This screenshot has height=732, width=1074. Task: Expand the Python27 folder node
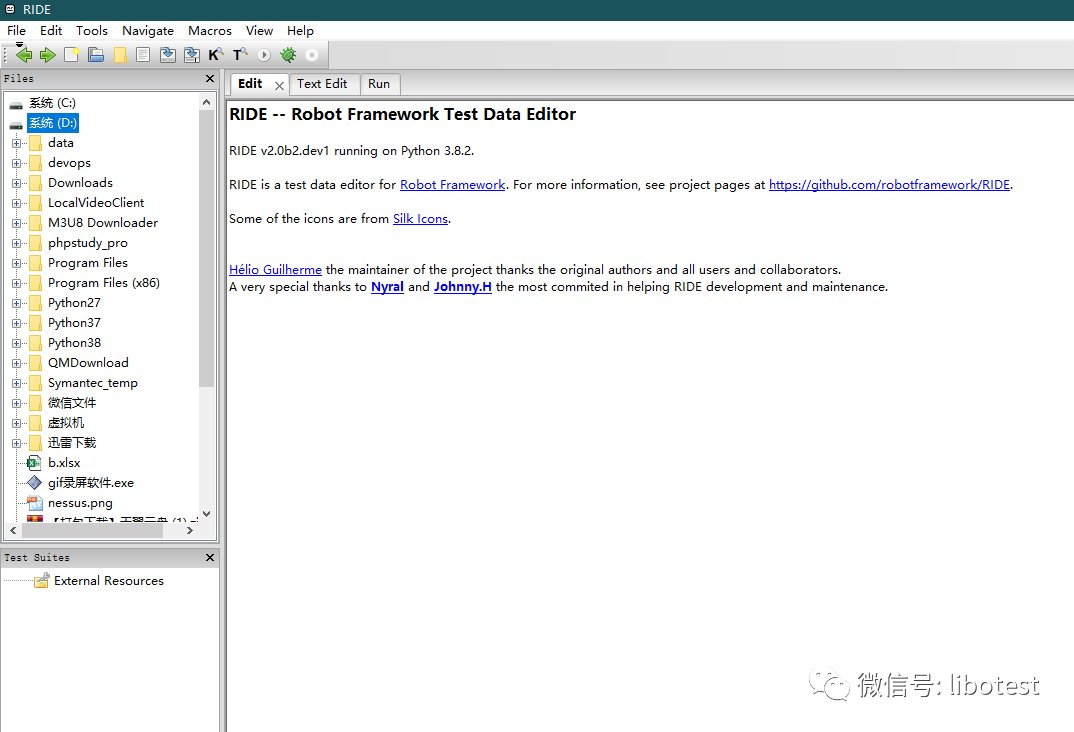pyautogui.click(x=16, y=303)
